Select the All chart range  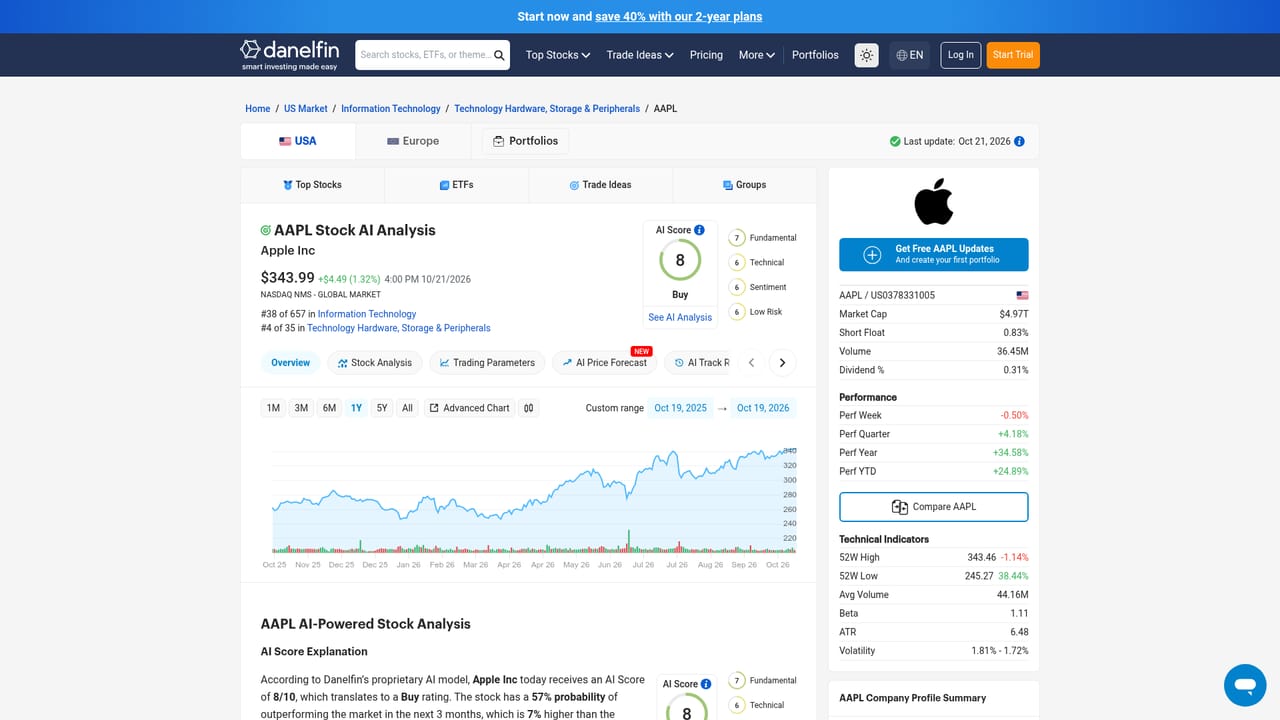tap(407, 408)
